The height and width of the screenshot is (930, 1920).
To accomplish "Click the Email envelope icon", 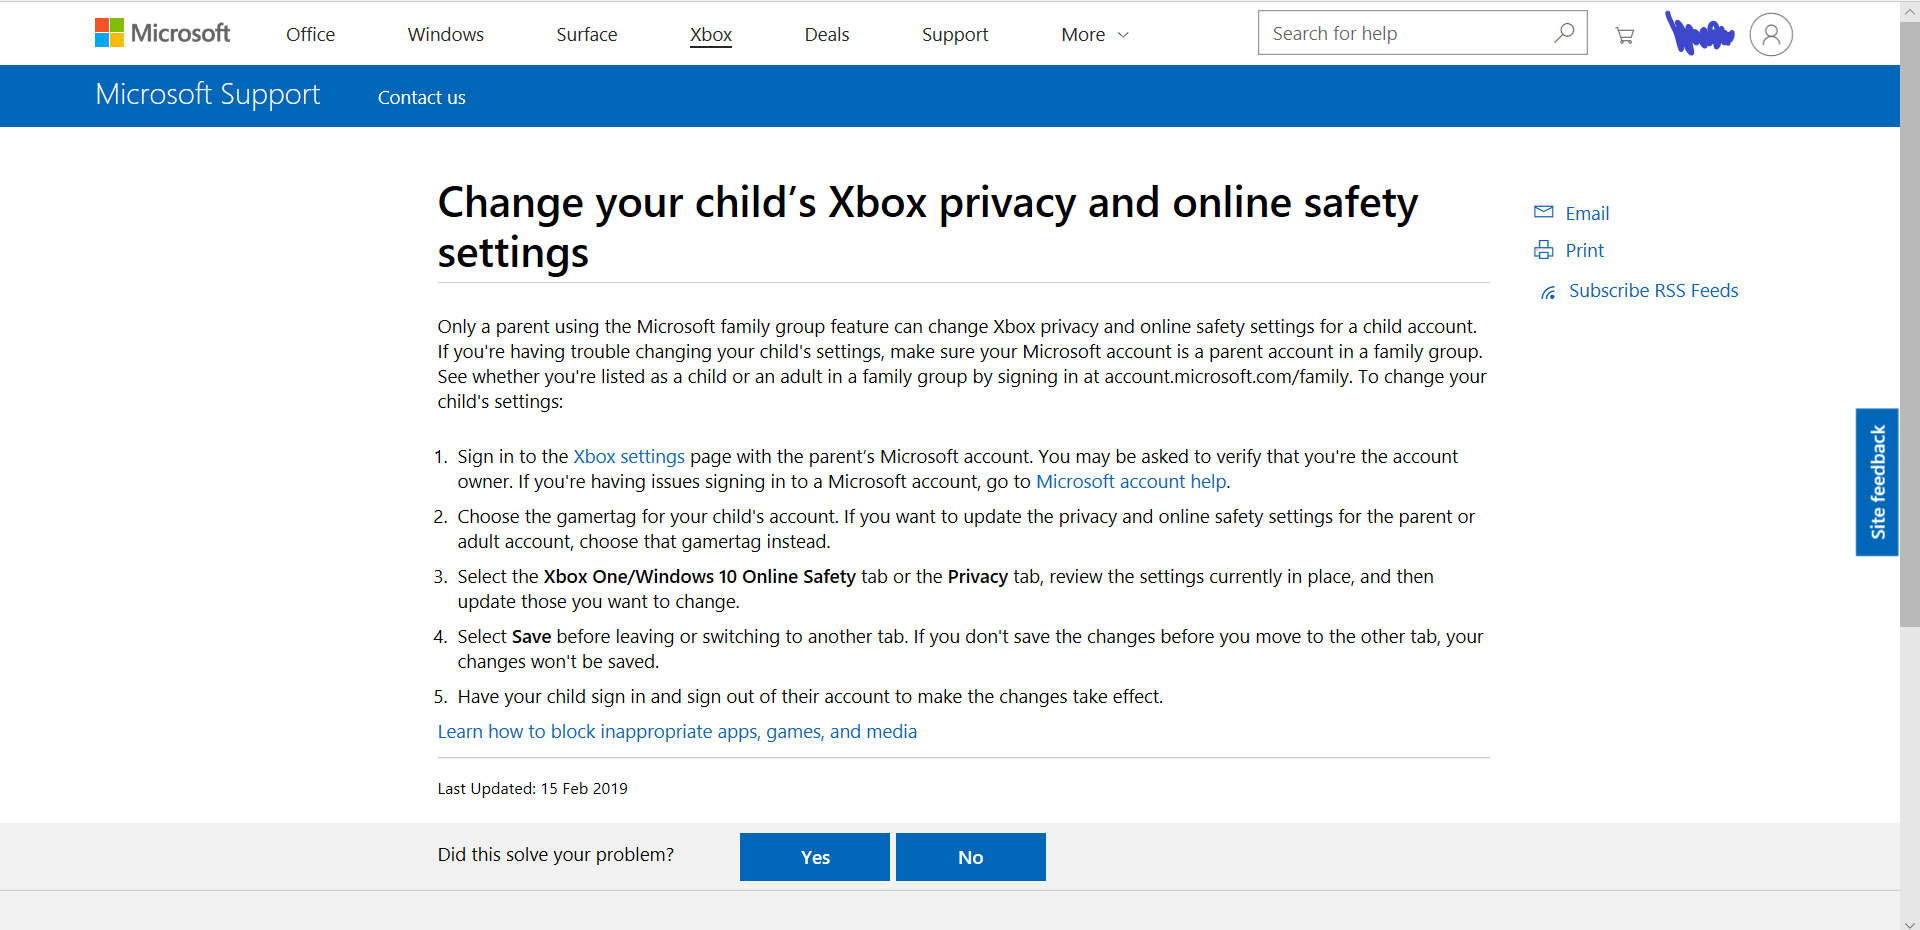I will point(1544,212).
